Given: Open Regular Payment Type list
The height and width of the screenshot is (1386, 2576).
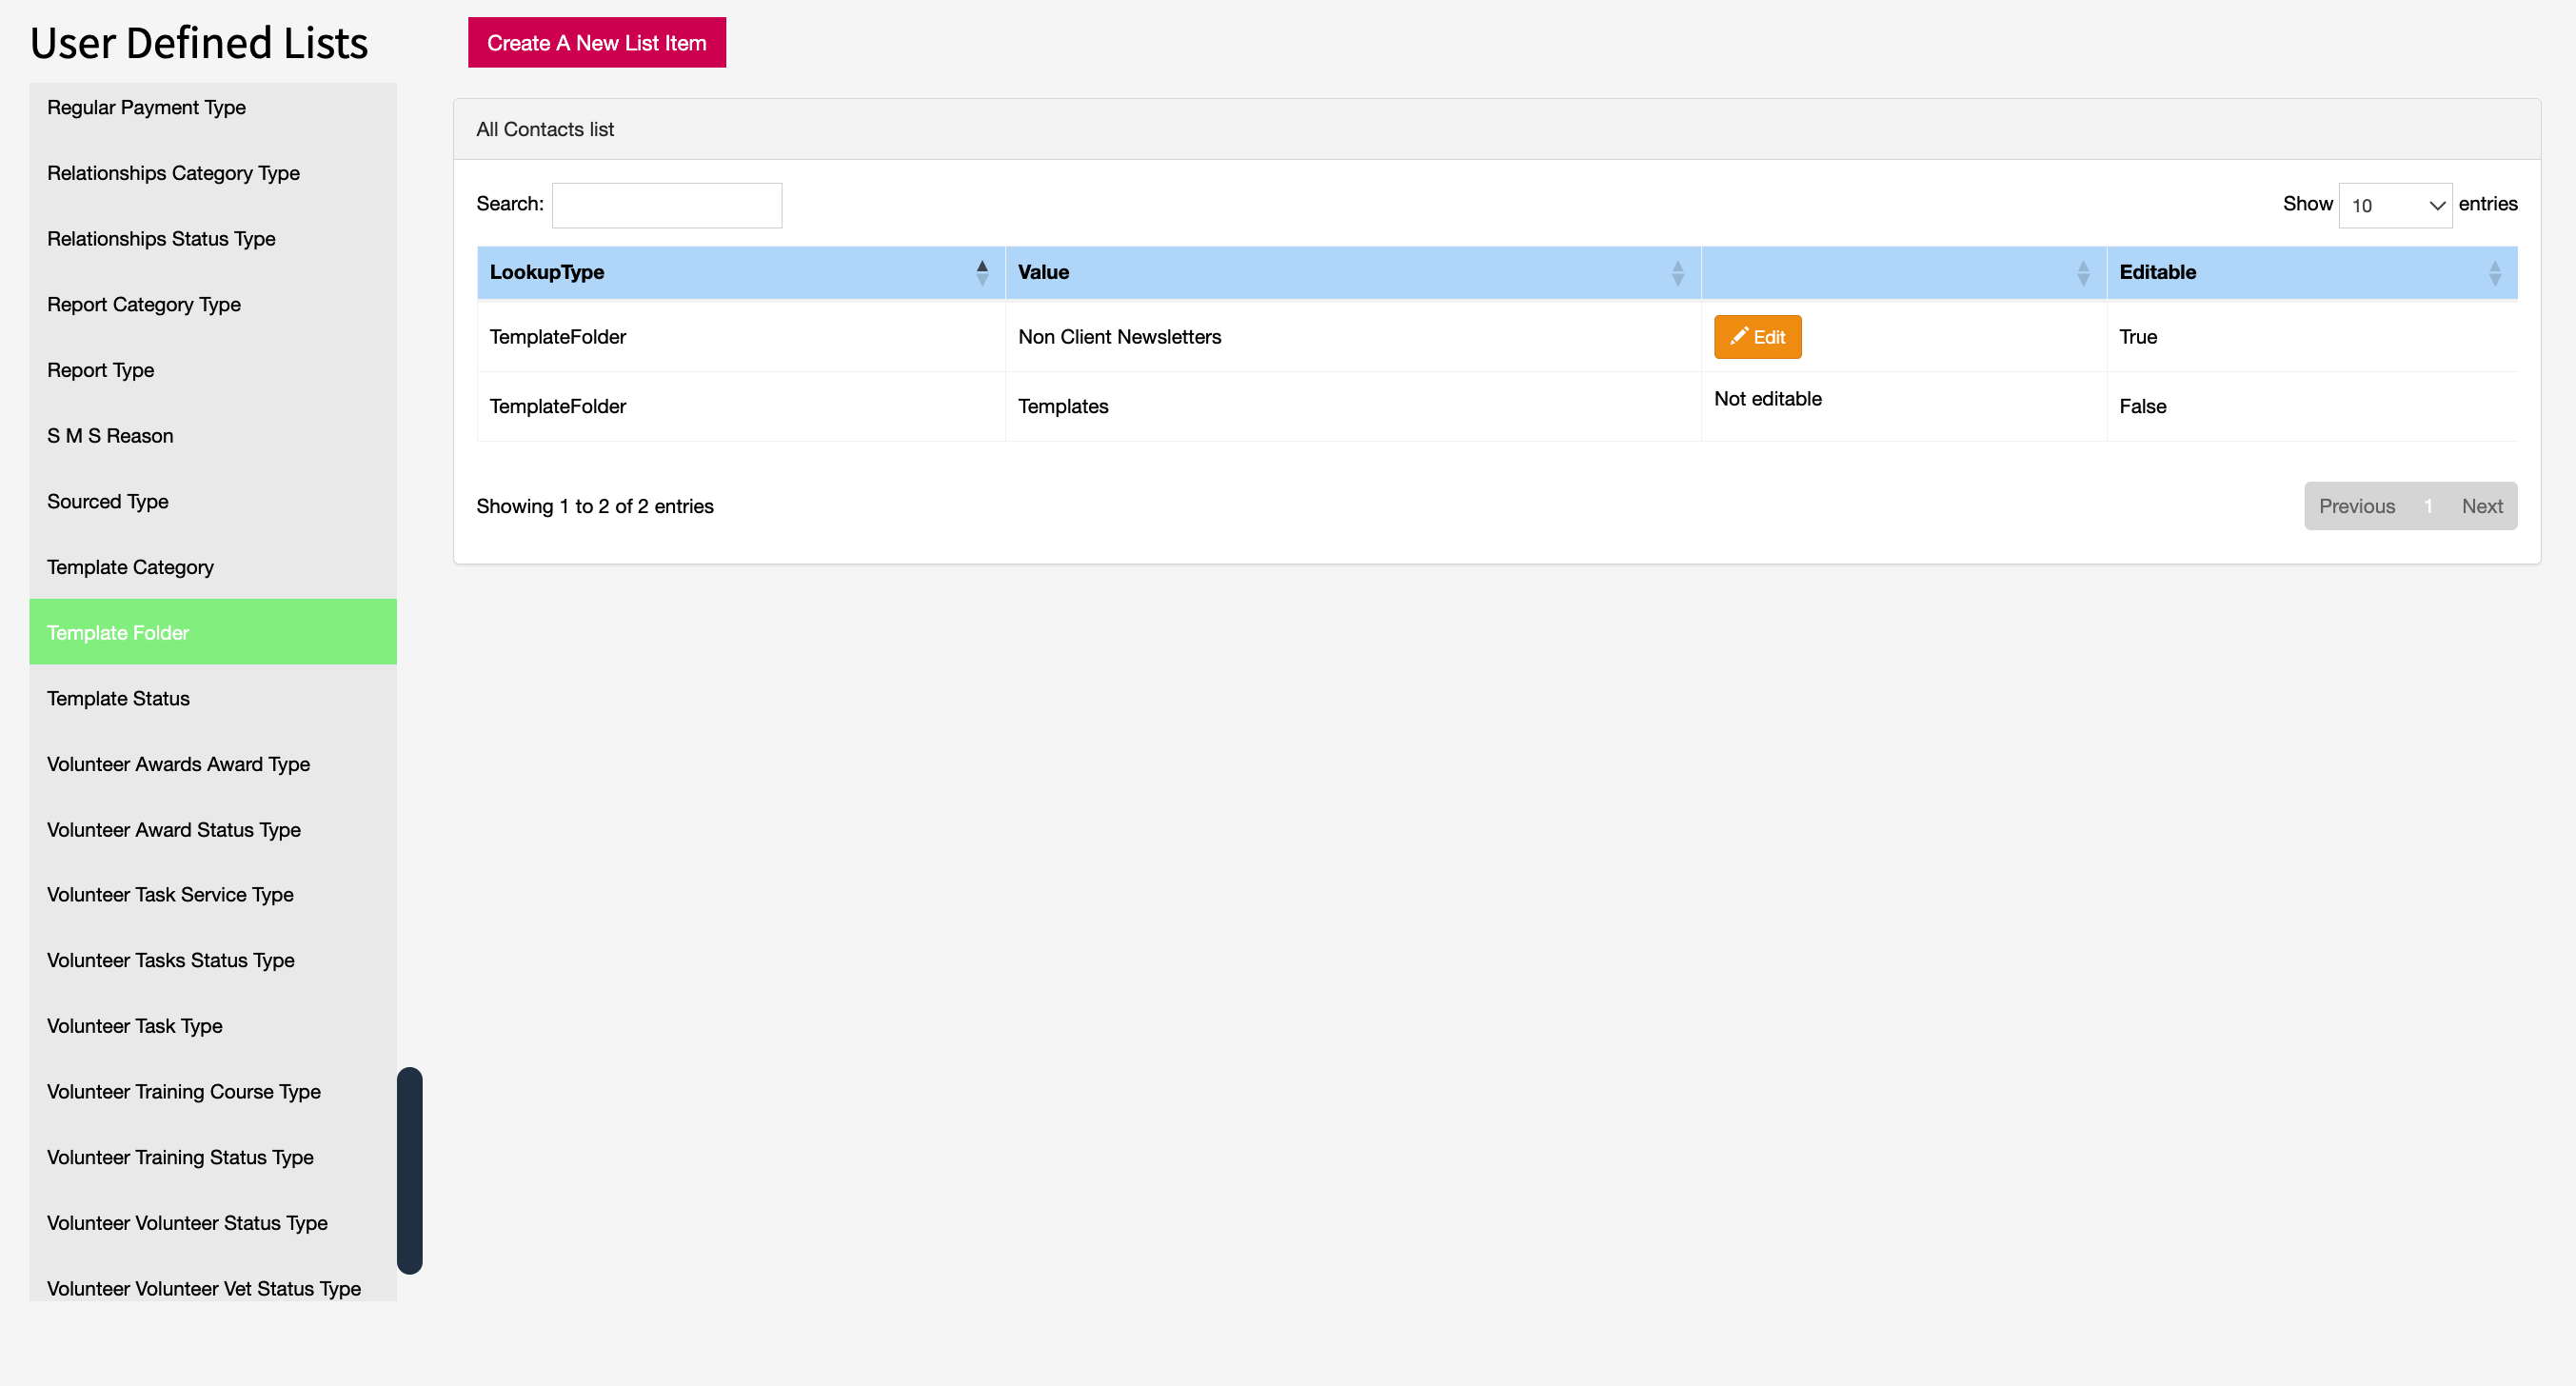Looking at the screenshot, I should 213,107.
